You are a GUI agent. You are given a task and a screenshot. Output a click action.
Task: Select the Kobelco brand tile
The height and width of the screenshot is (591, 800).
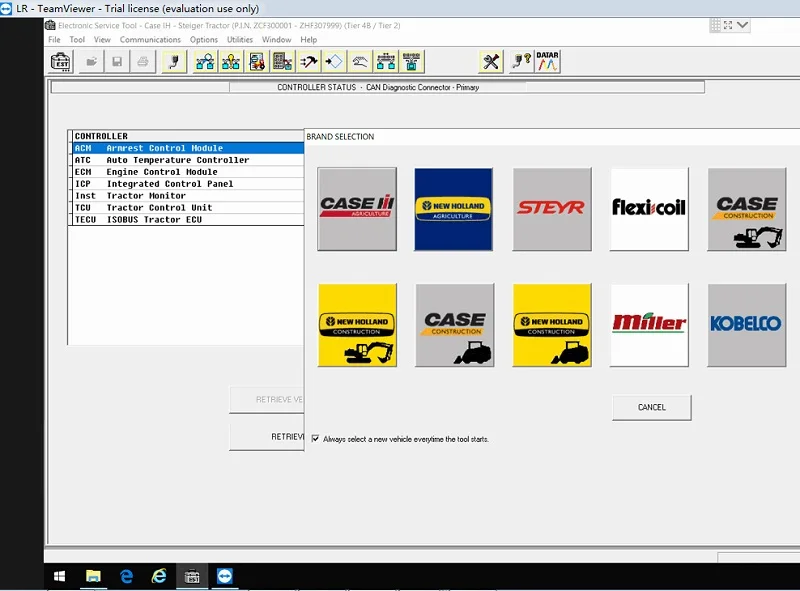746,325
